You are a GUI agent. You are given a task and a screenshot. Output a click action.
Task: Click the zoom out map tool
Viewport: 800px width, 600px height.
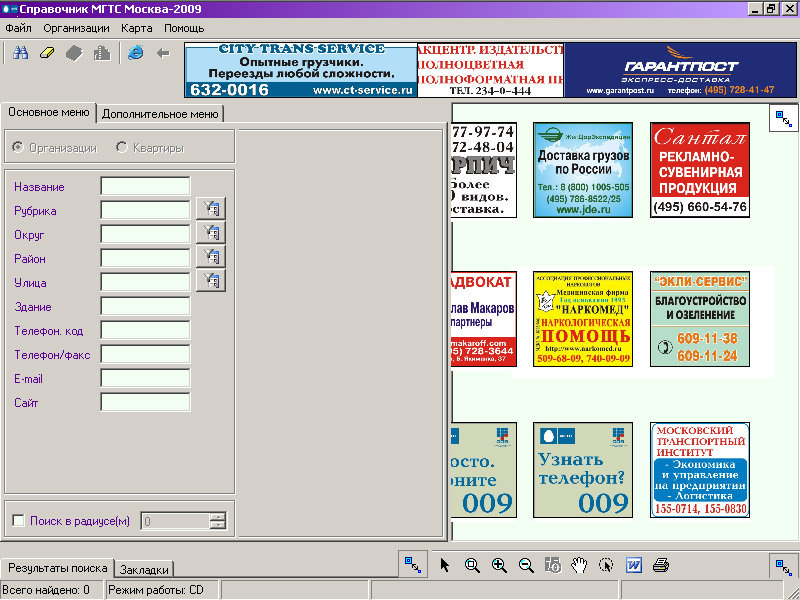click(526, 565)
